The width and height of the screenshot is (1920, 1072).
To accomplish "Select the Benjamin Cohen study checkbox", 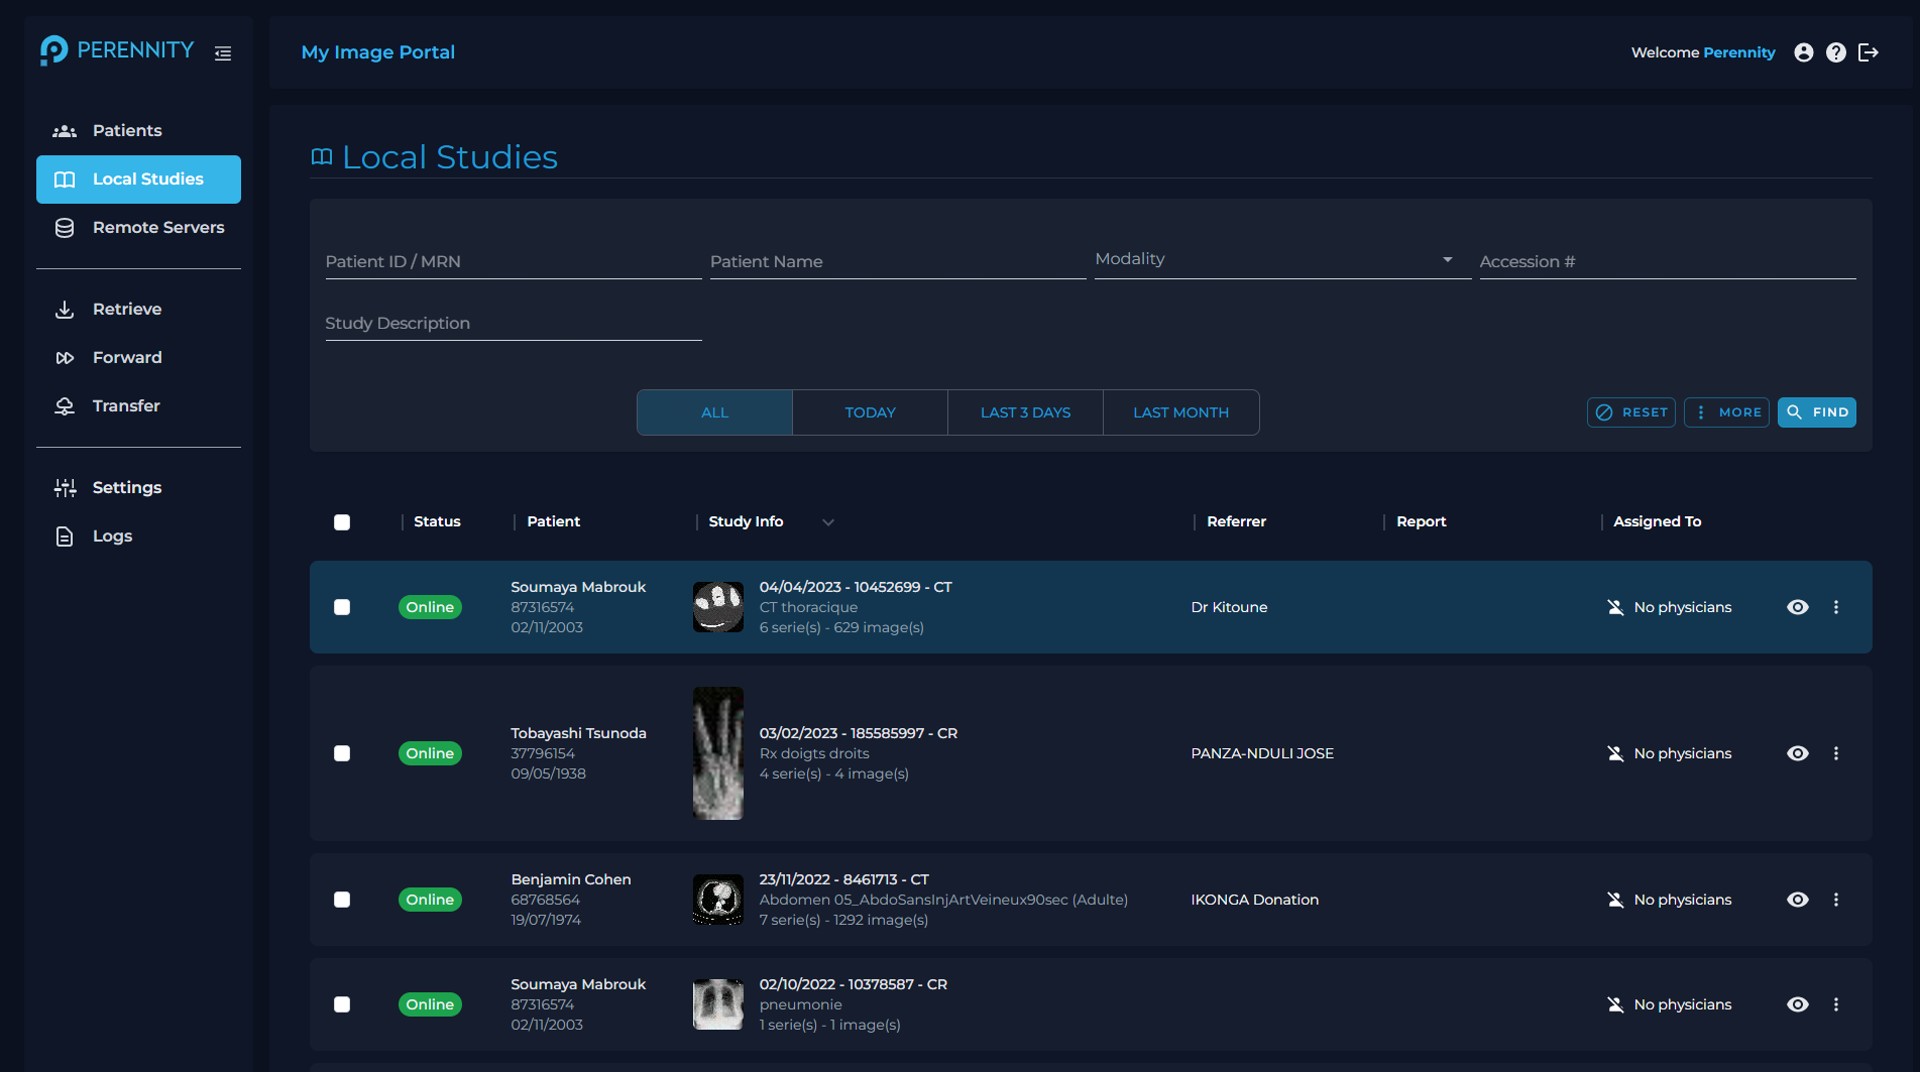I will click(x=342, y=899).
